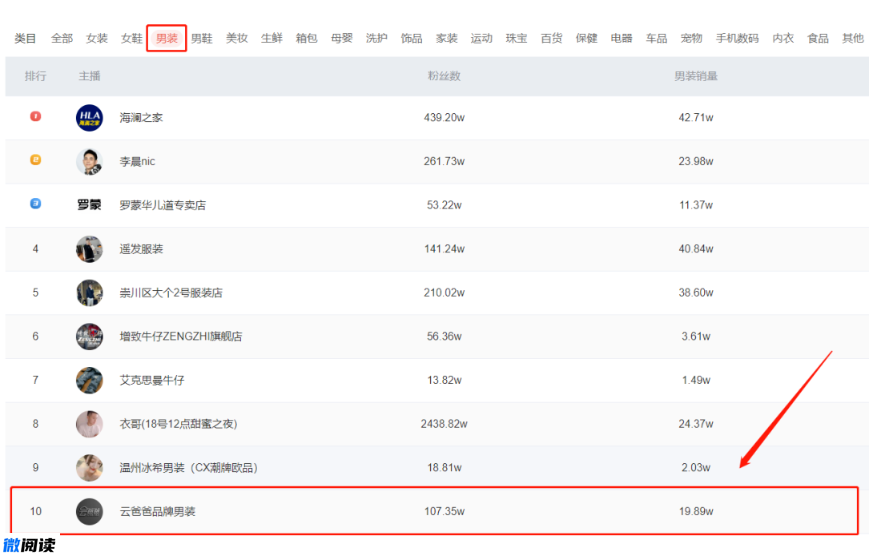Select the 其他 category tab
Image resolution: width=882 pixels, height=557 pixels.
853,38
